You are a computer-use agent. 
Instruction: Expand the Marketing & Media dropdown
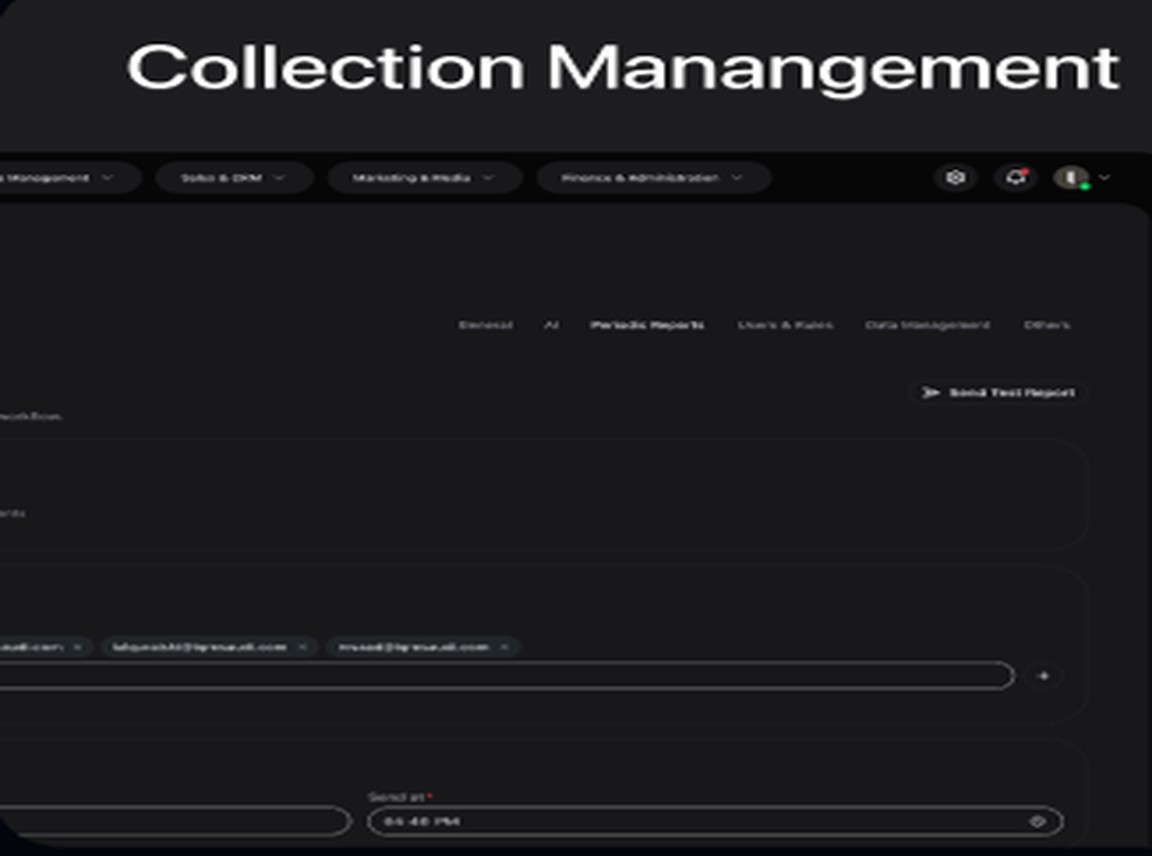[425, 178]
